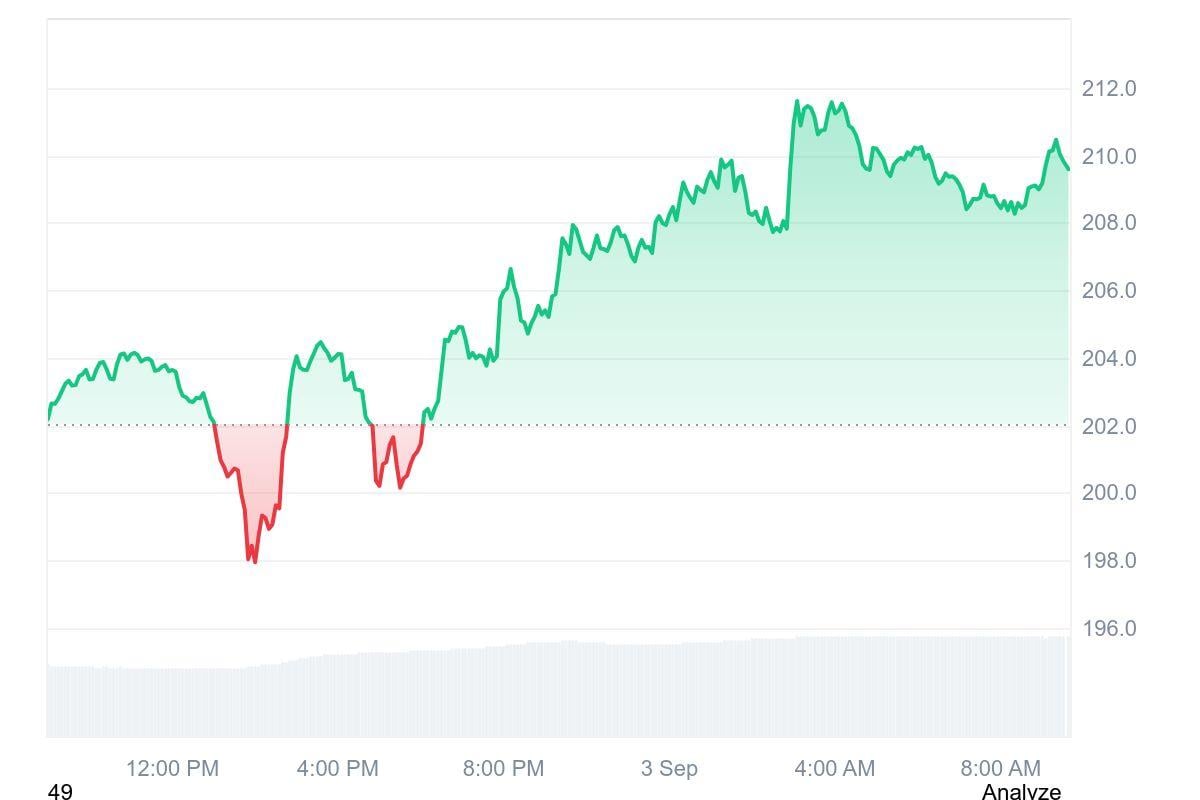The width and height of the screenshot is (1200, 800).
Task: Click the second smaller red dip area
Action: 396,455
